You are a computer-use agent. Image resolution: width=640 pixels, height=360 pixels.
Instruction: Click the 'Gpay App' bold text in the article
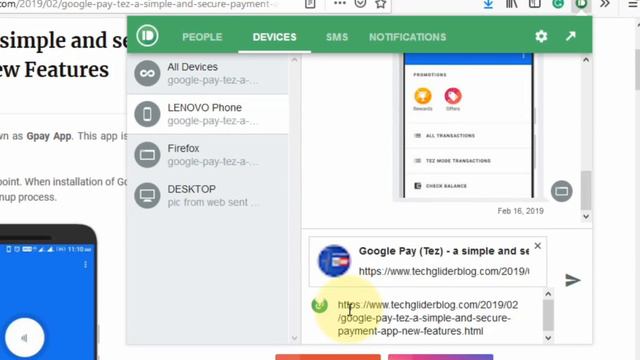pyautogui.click(x=49, y=136)
